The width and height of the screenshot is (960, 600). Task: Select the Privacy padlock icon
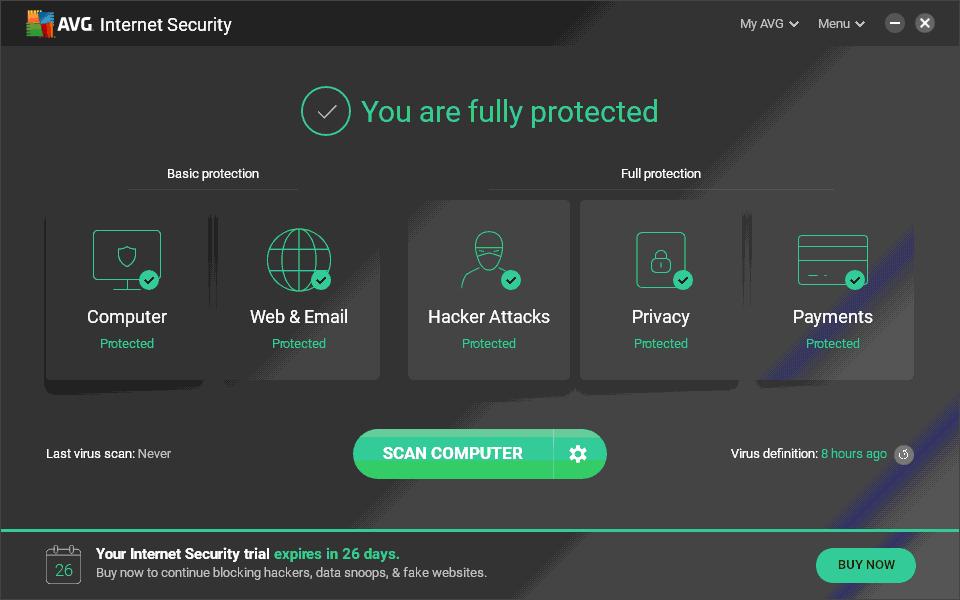click(x=661, y=259)
